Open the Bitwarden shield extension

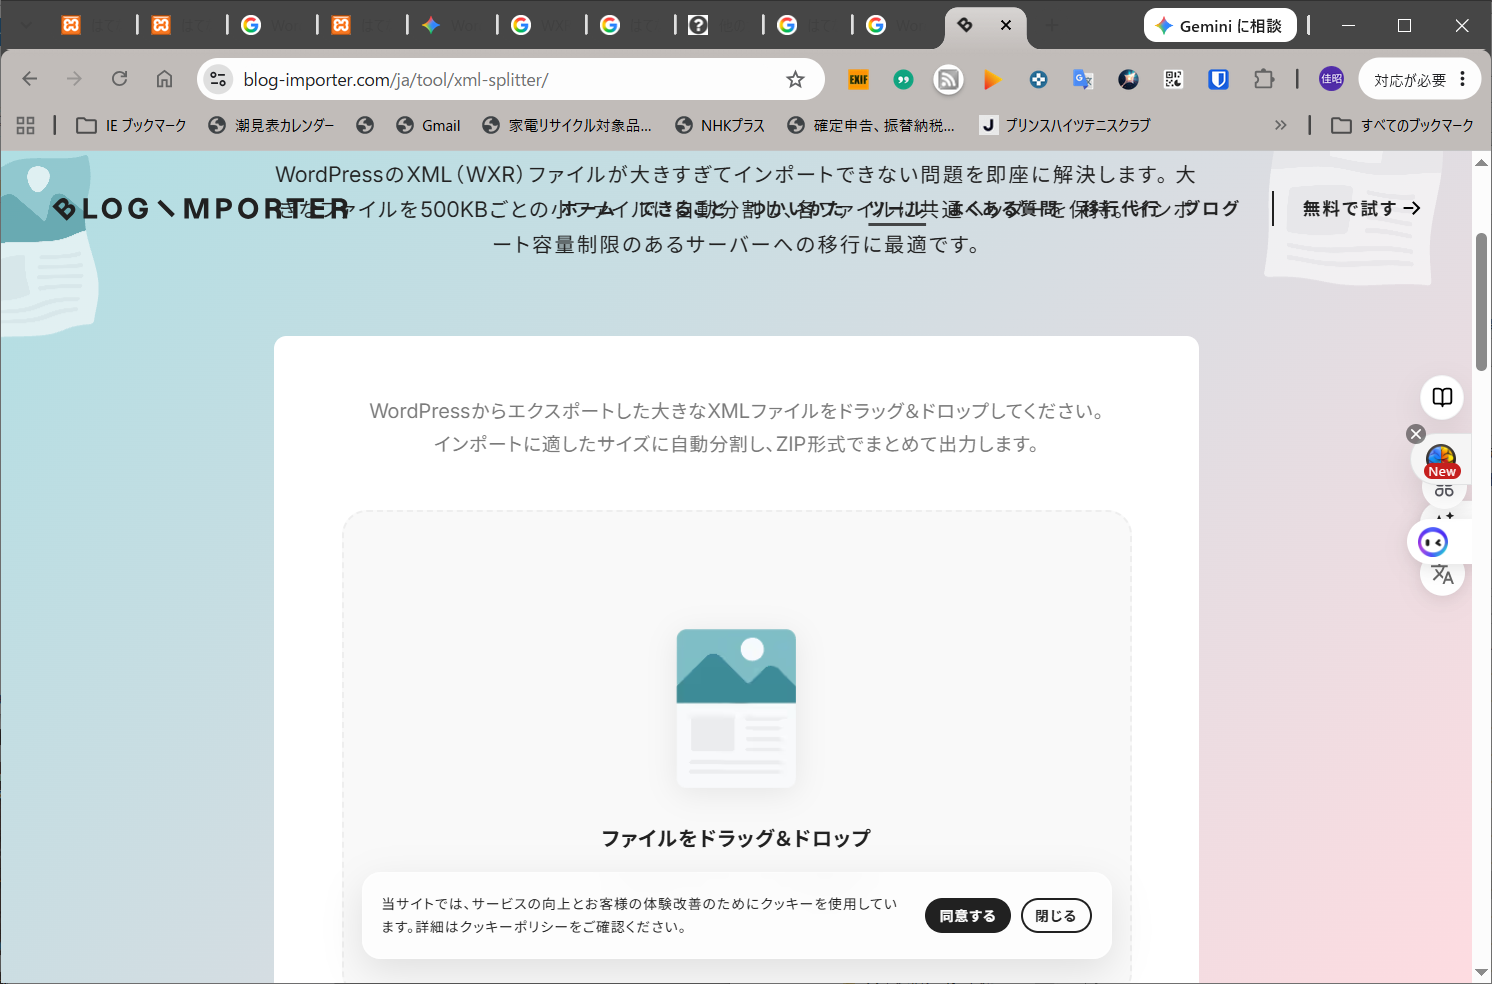1218,79
